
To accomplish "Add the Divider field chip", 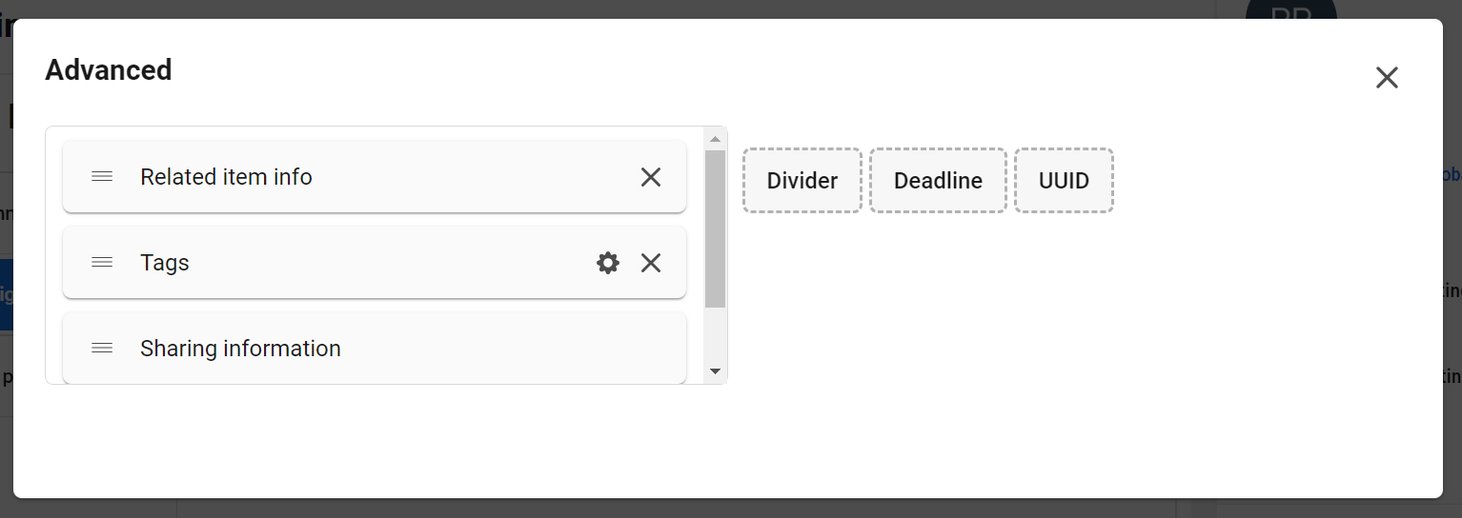I will pos(802,181).
